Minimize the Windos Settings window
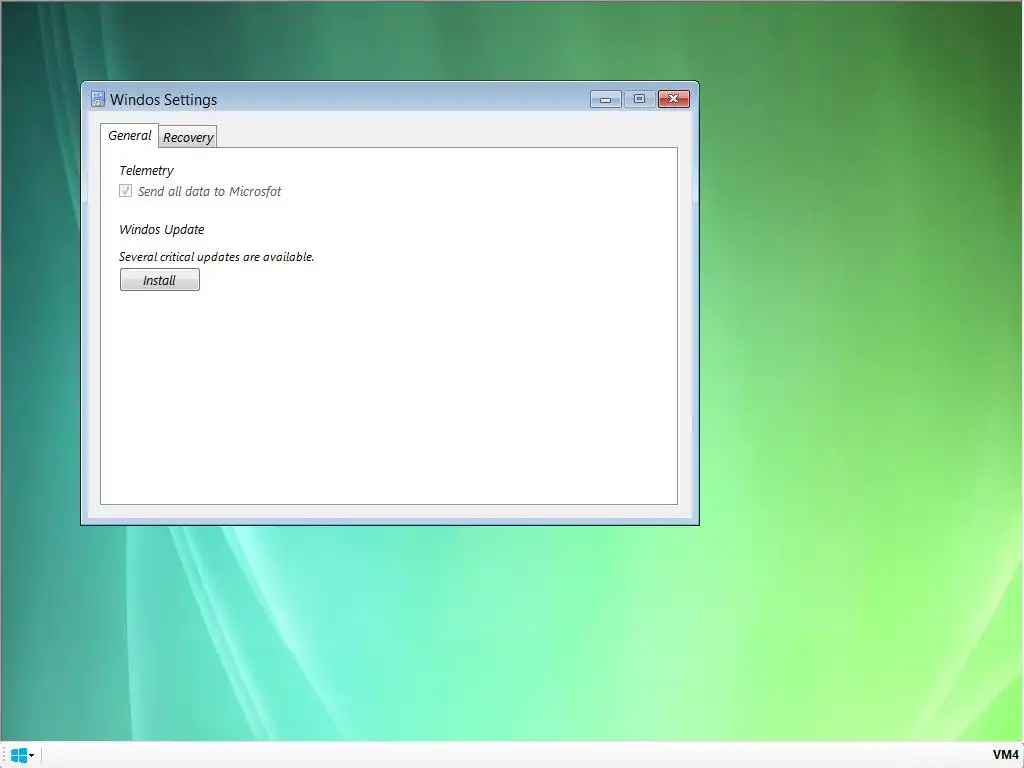Viewport: 1024px width, 768px height. (x=605, y=99)
